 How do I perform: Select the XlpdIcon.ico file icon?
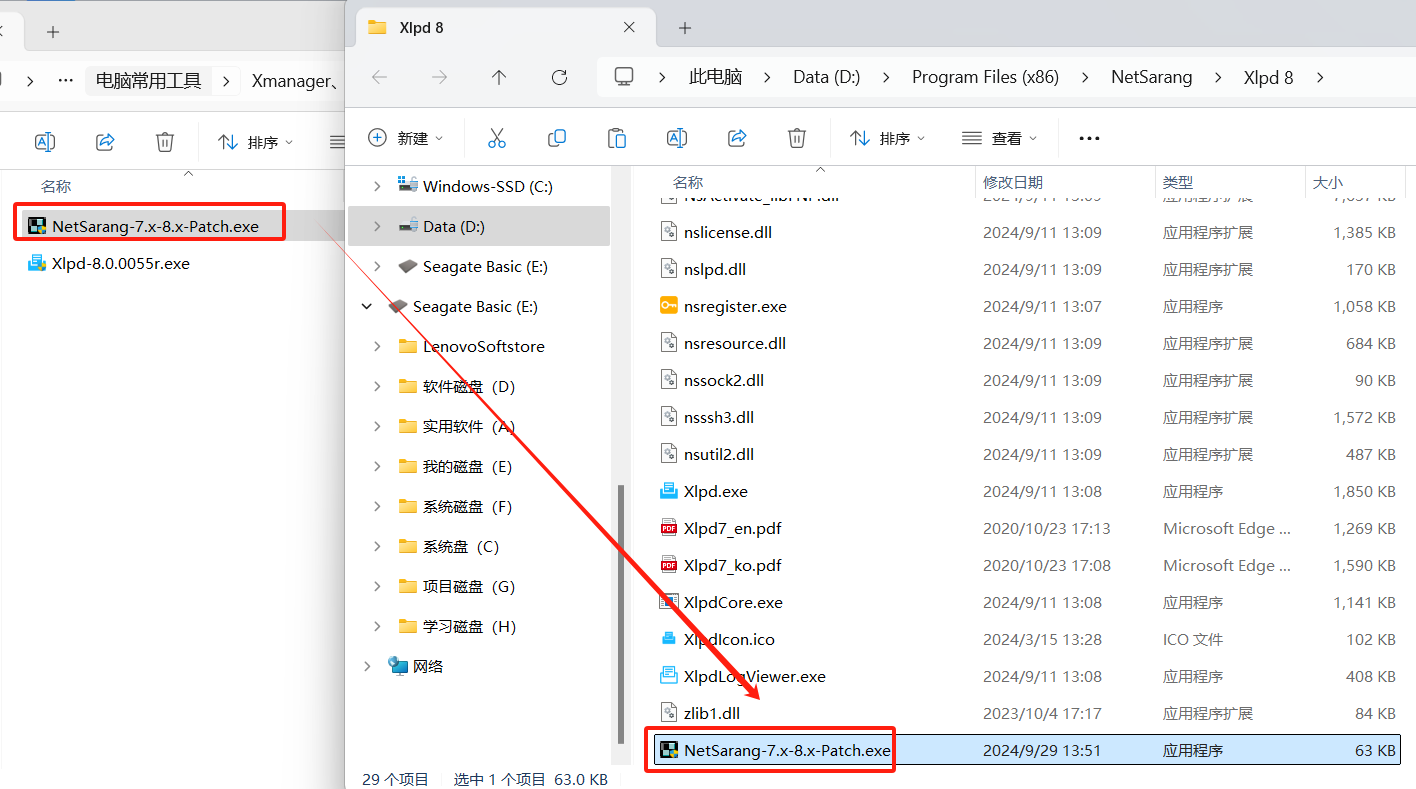669,639
